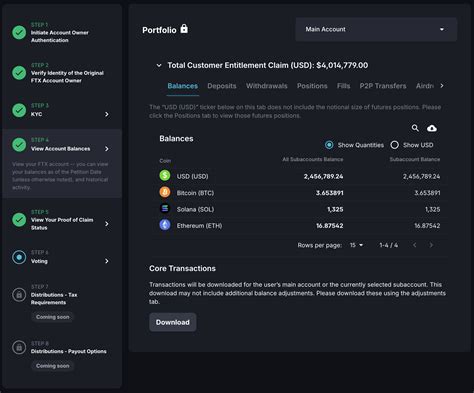
Task: Select the Ethereum (ETH) coin name
Action: click(x=199, y=226)
